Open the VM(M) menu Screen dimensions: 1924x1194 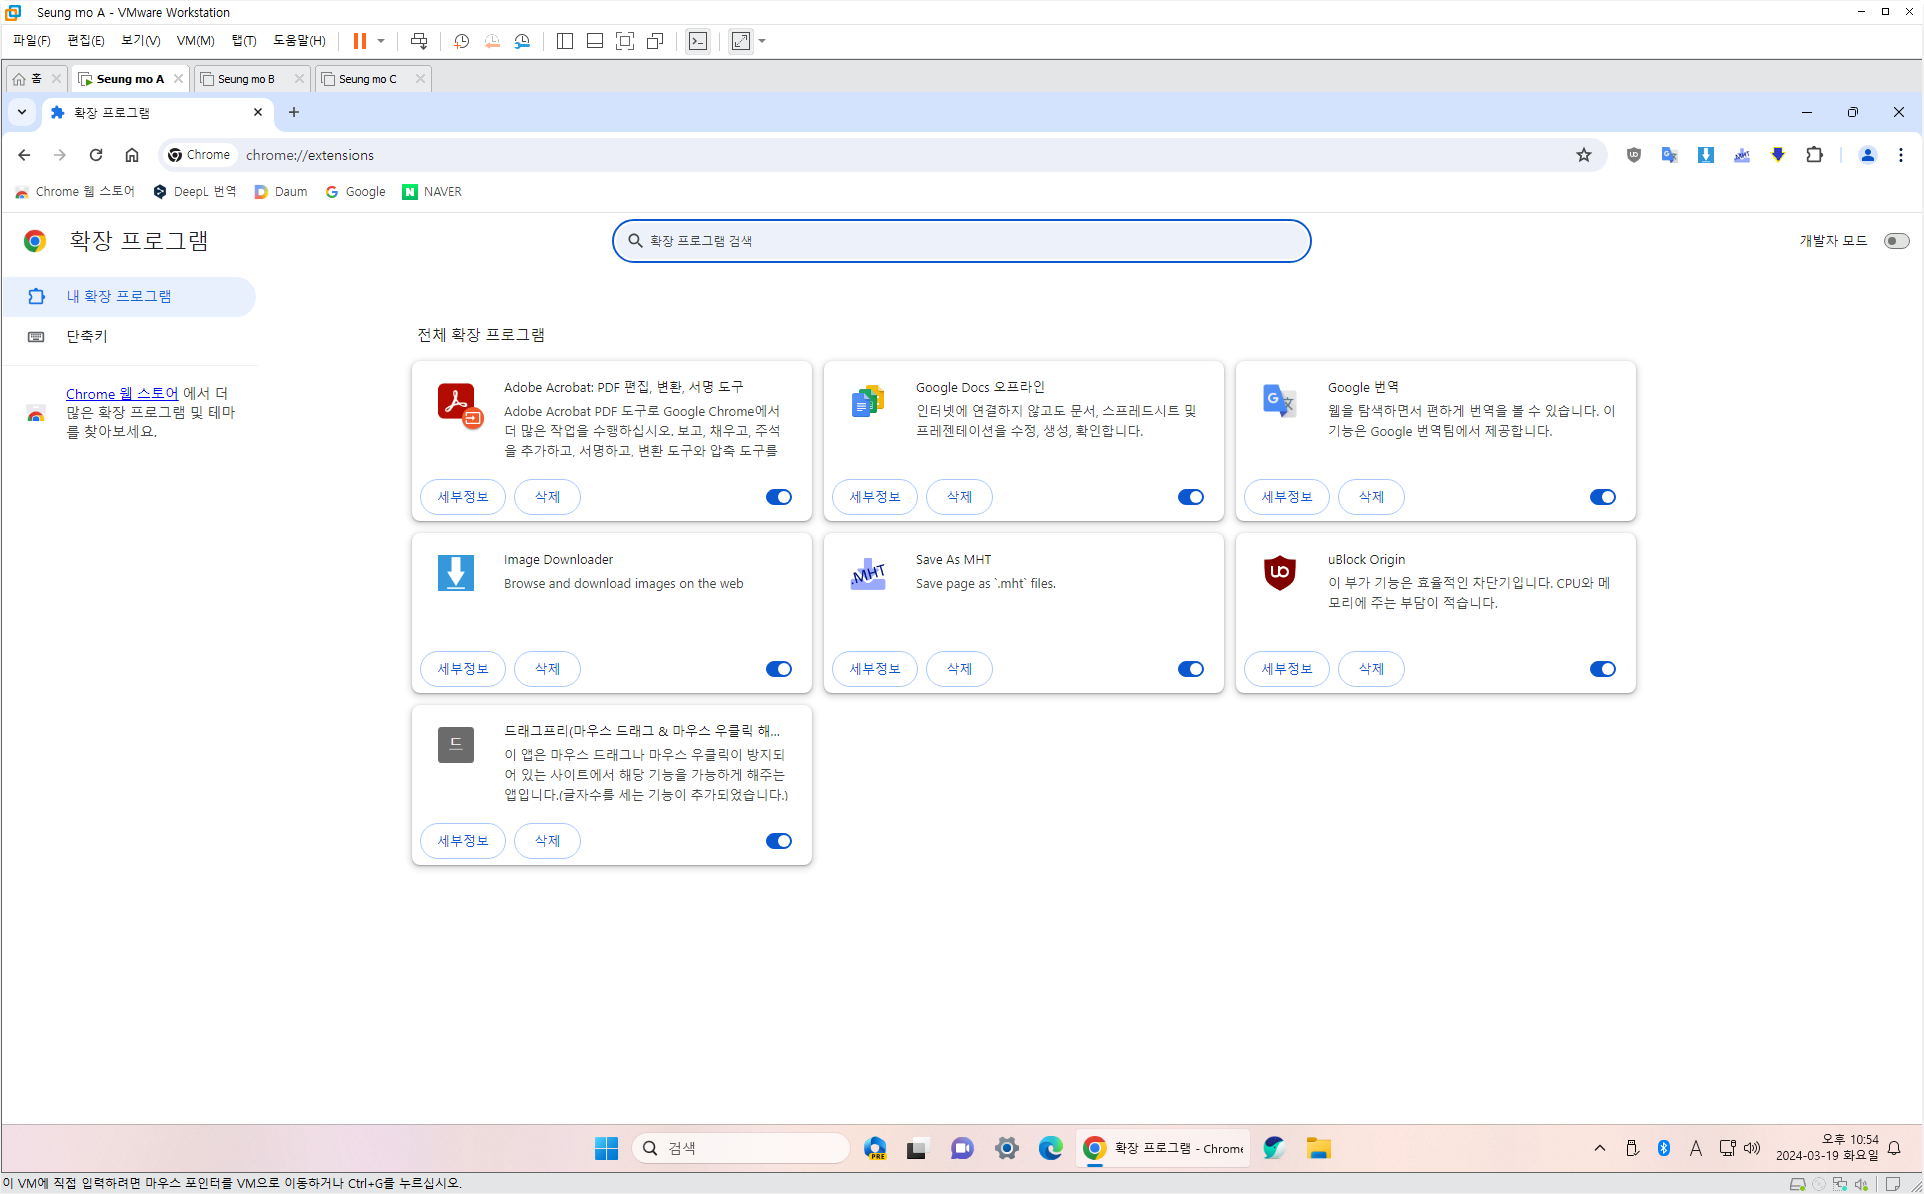(195, 41)
